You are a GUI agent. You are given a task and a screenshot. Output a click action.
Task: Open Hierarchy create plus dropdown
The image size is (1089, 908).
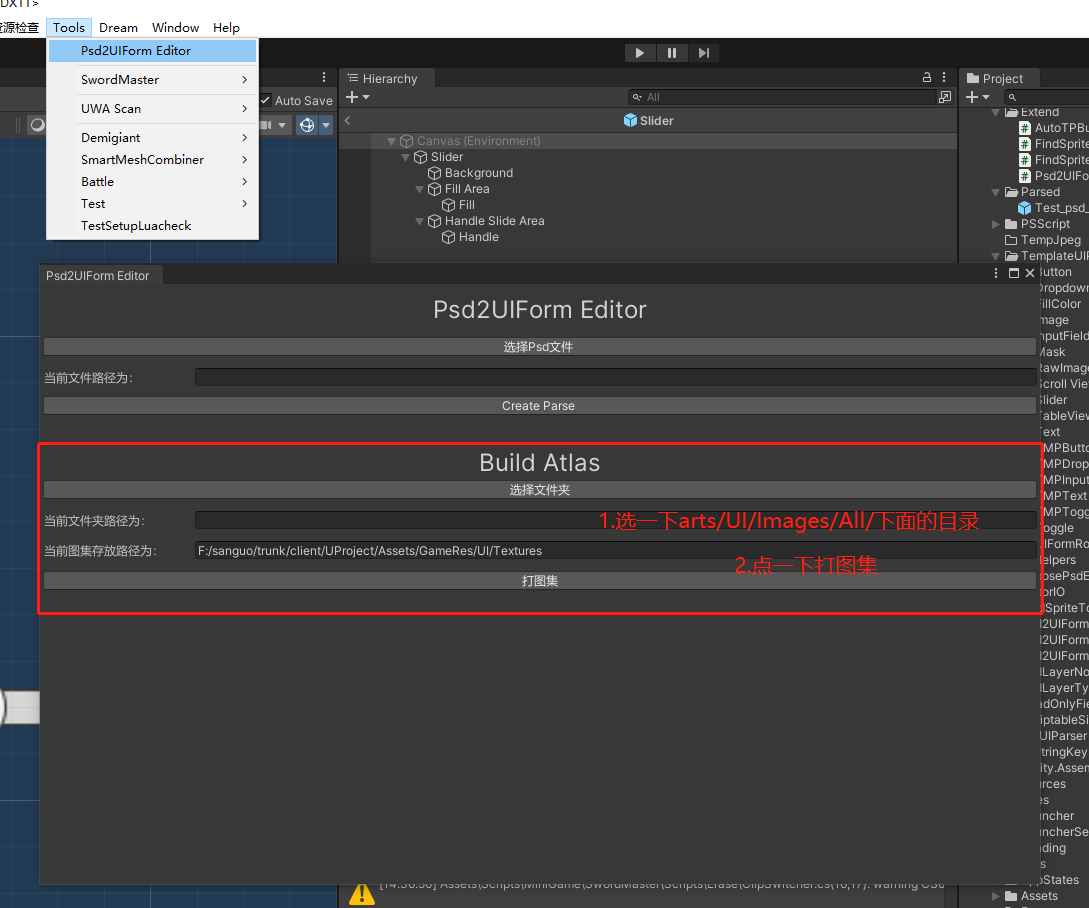(x=357, y=97)
